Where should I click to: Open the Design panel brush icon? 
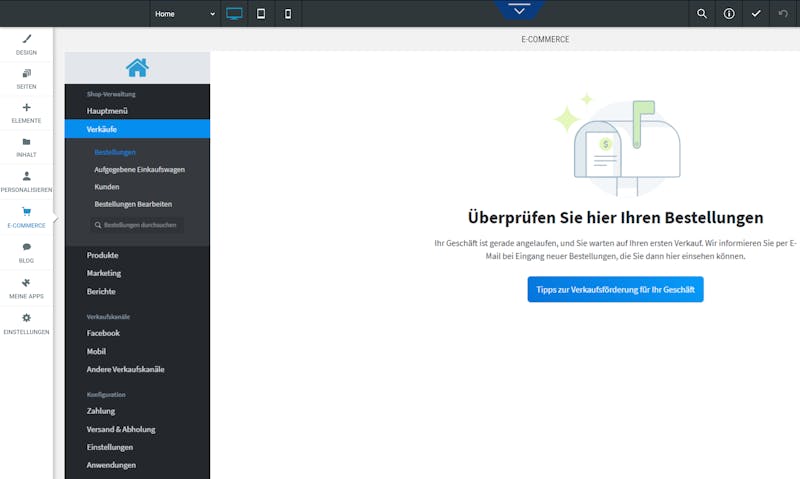tap(27, 39)
